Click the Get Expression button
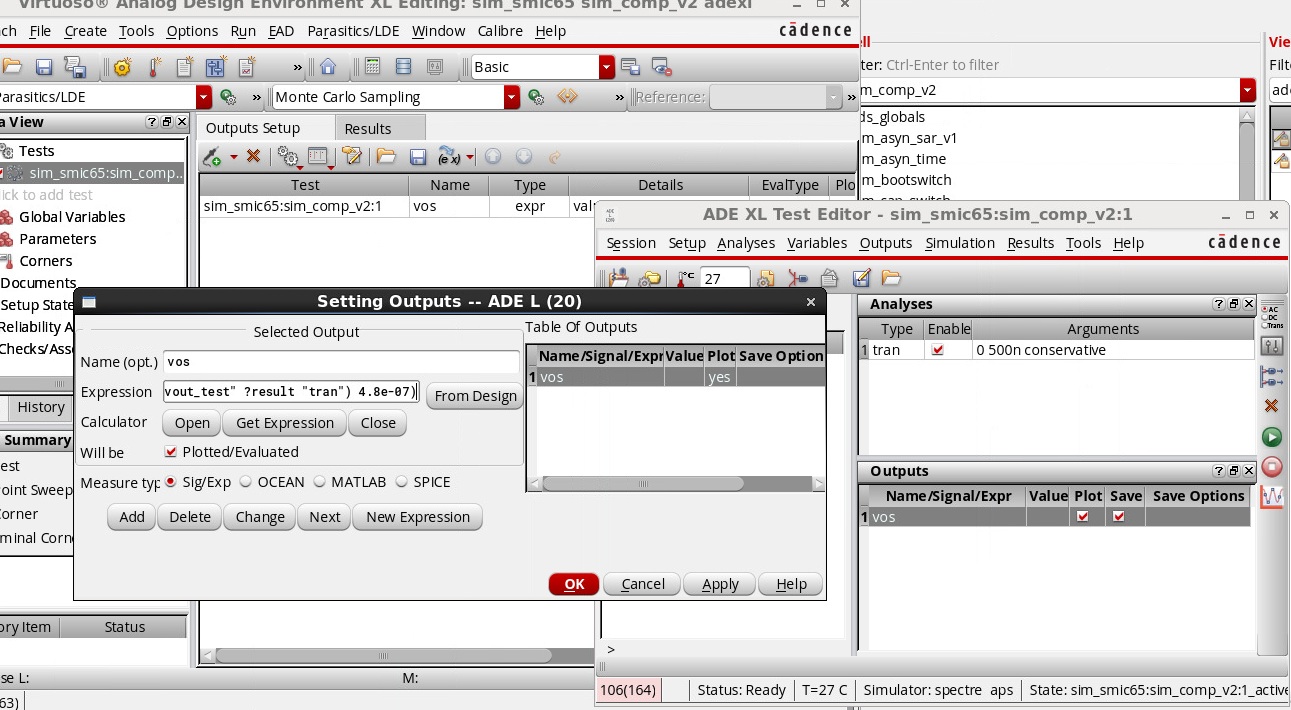The image size is (1291, 710). pyautogui.click(x=285, y=423)
